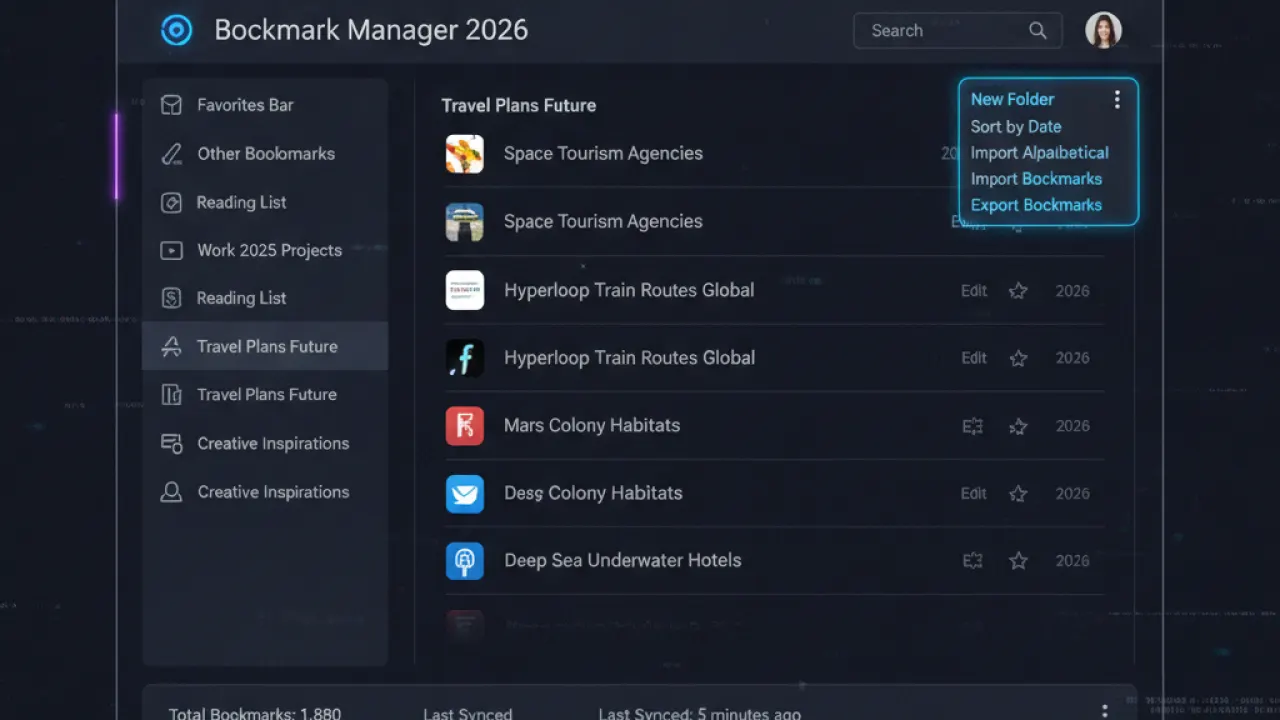Click the building-photo Space Tourism Agencies favicon
This screenshot has width=1280, height=720.
pyautogui.click(x=465, y=222)
